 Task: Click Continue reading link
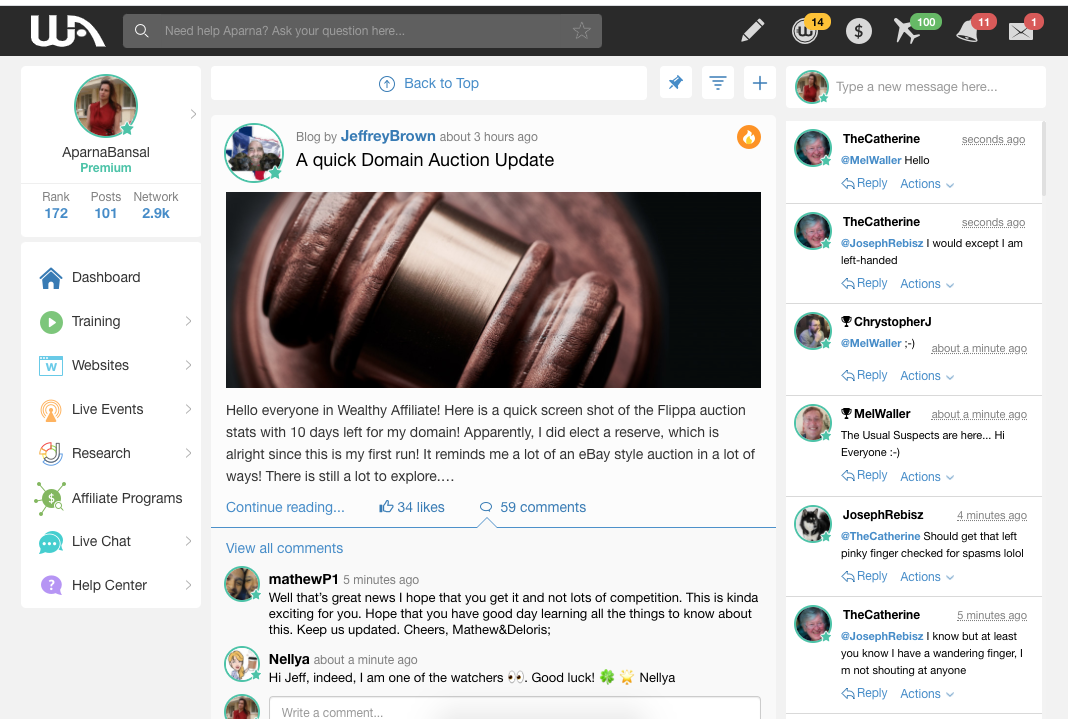click(x=285, y=507)
